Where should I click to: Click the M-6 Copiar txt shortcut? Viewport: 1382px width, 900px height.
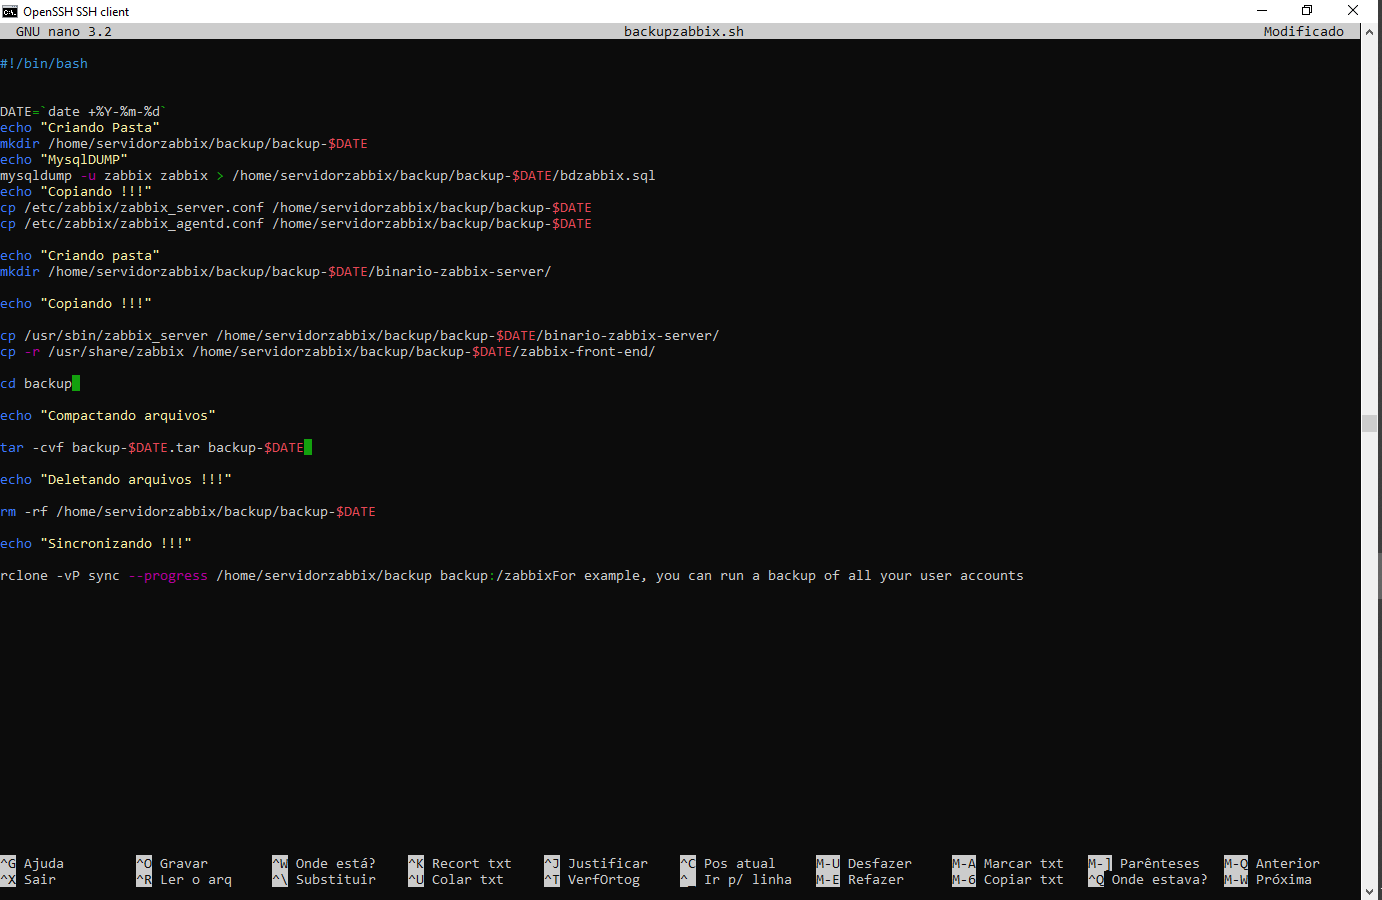[1008, 879]
